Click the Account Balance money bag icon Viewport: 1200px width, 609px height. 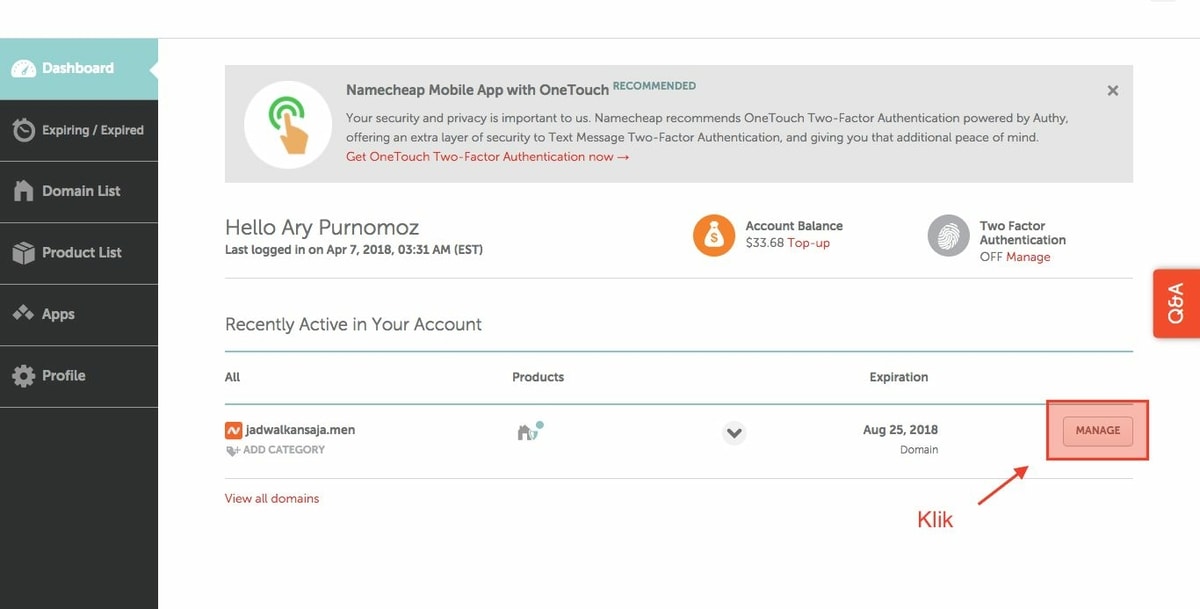tap(714, 236)
